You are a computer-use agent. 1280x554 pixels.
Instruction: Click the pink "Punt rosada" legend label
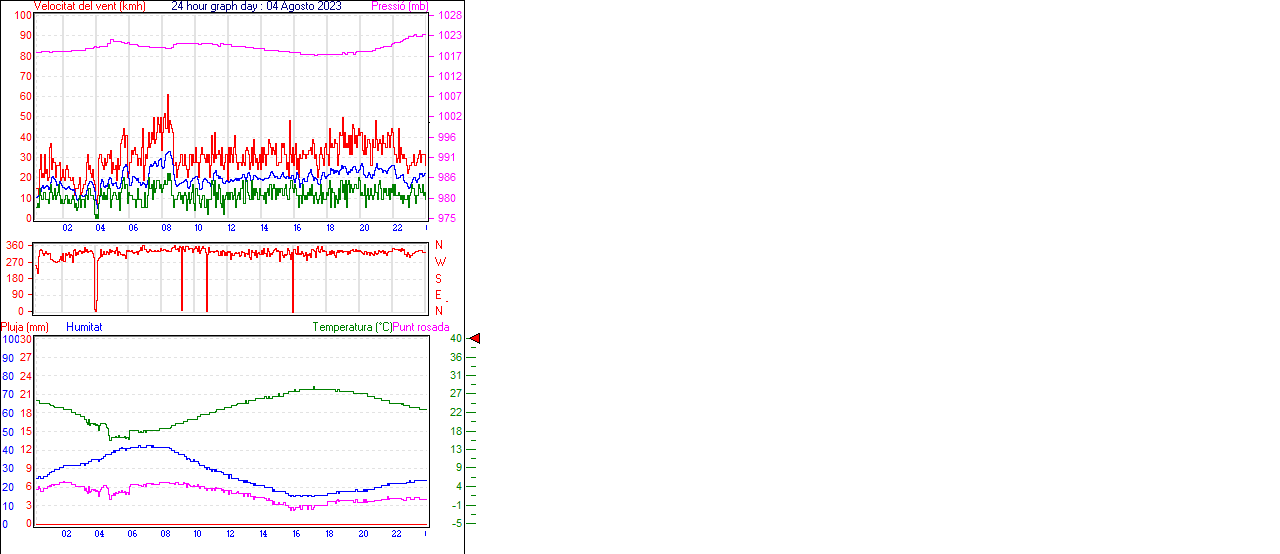(x=421, y=327)
